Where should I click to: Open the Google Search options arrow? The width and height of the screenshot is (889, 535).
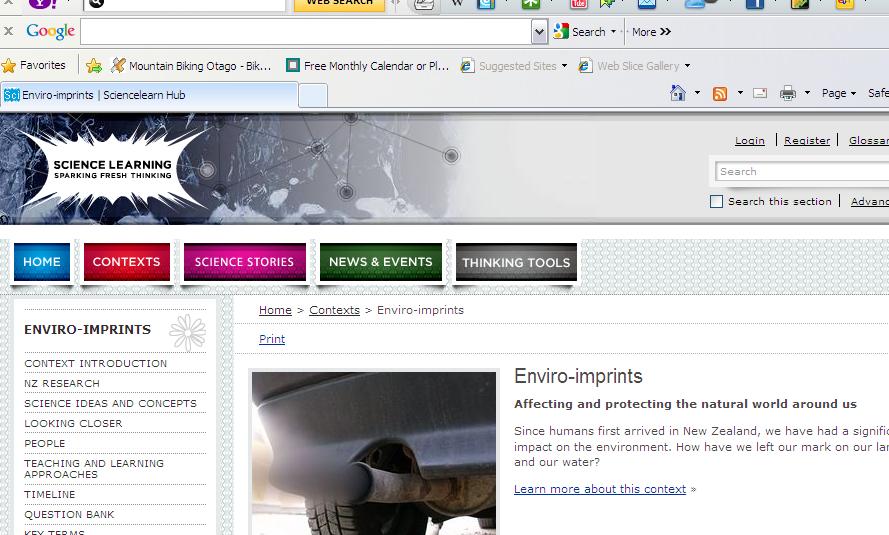coord(613,32)
